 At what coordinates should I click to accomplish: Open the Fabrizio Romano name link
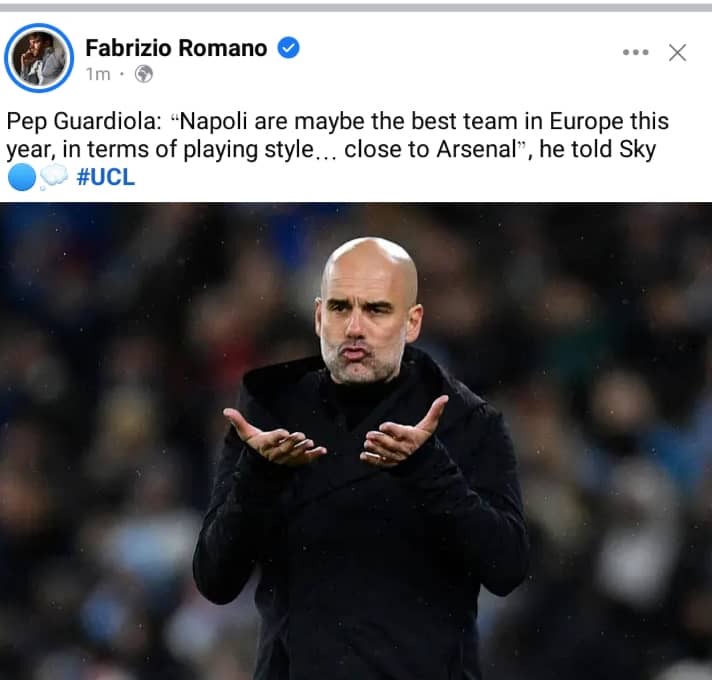[176, 48]
